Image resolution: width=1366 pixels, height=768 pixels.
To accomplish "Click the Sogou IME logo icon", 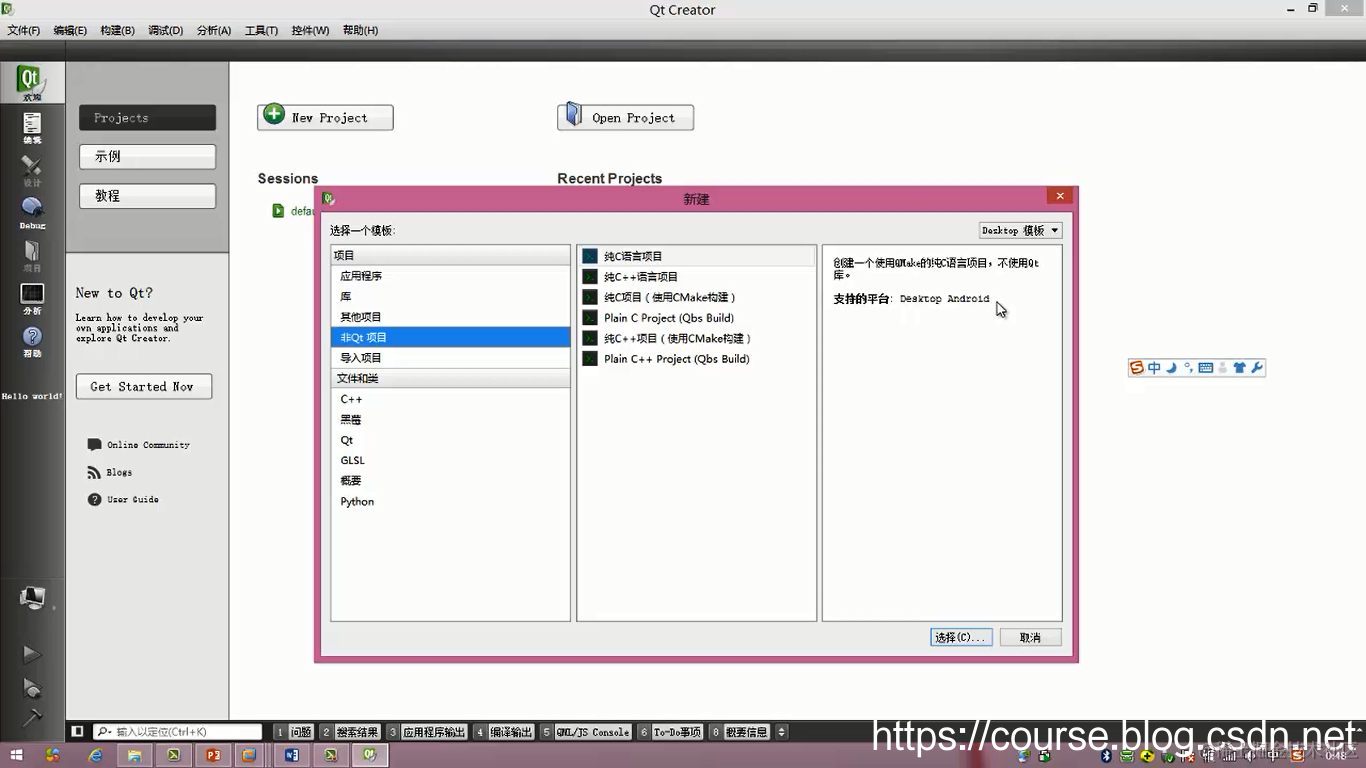I will 1136,368.
